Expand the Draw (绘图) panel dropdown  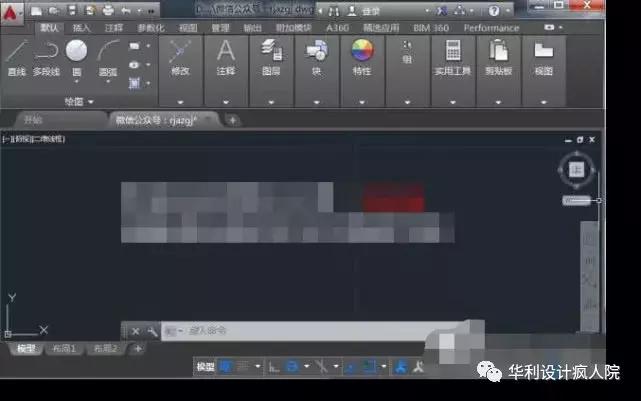(79, 101)
